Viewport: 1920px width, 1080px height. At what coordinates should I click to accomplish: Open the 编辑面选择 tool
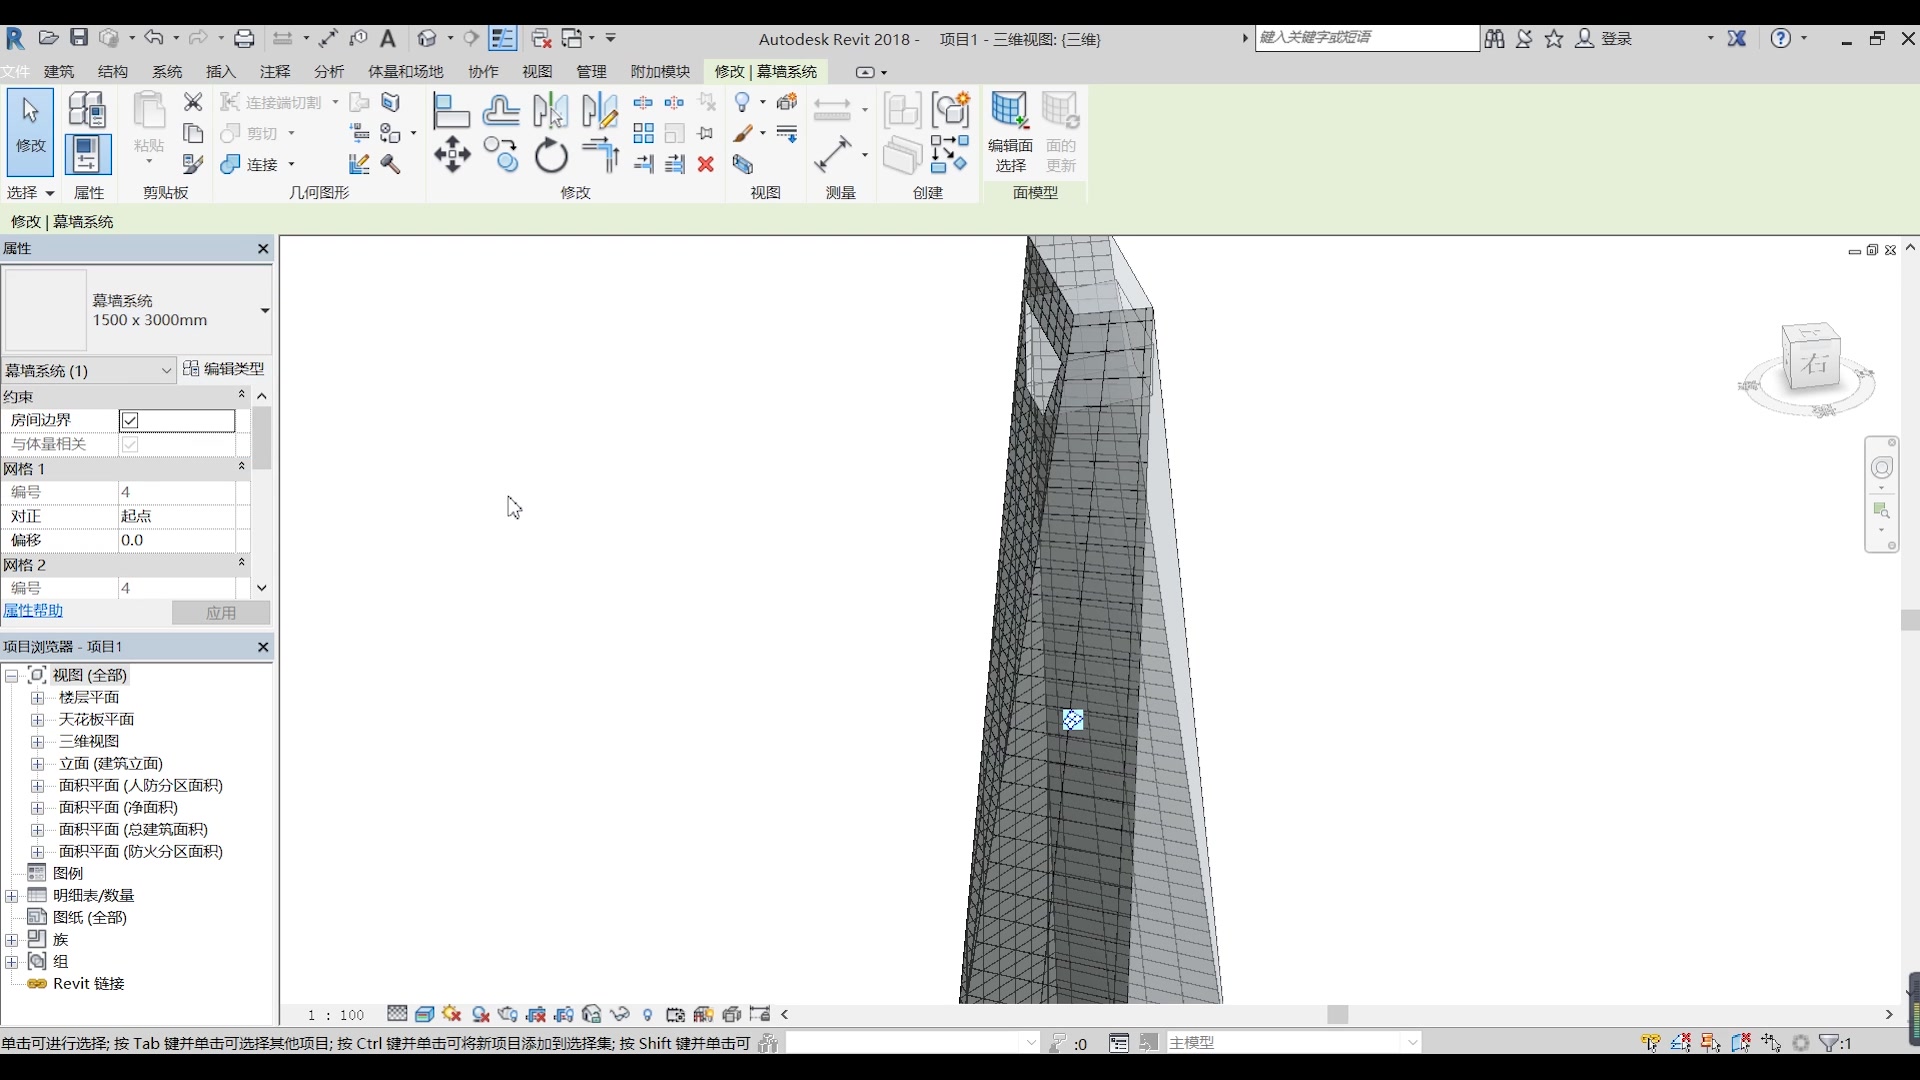1011,132
